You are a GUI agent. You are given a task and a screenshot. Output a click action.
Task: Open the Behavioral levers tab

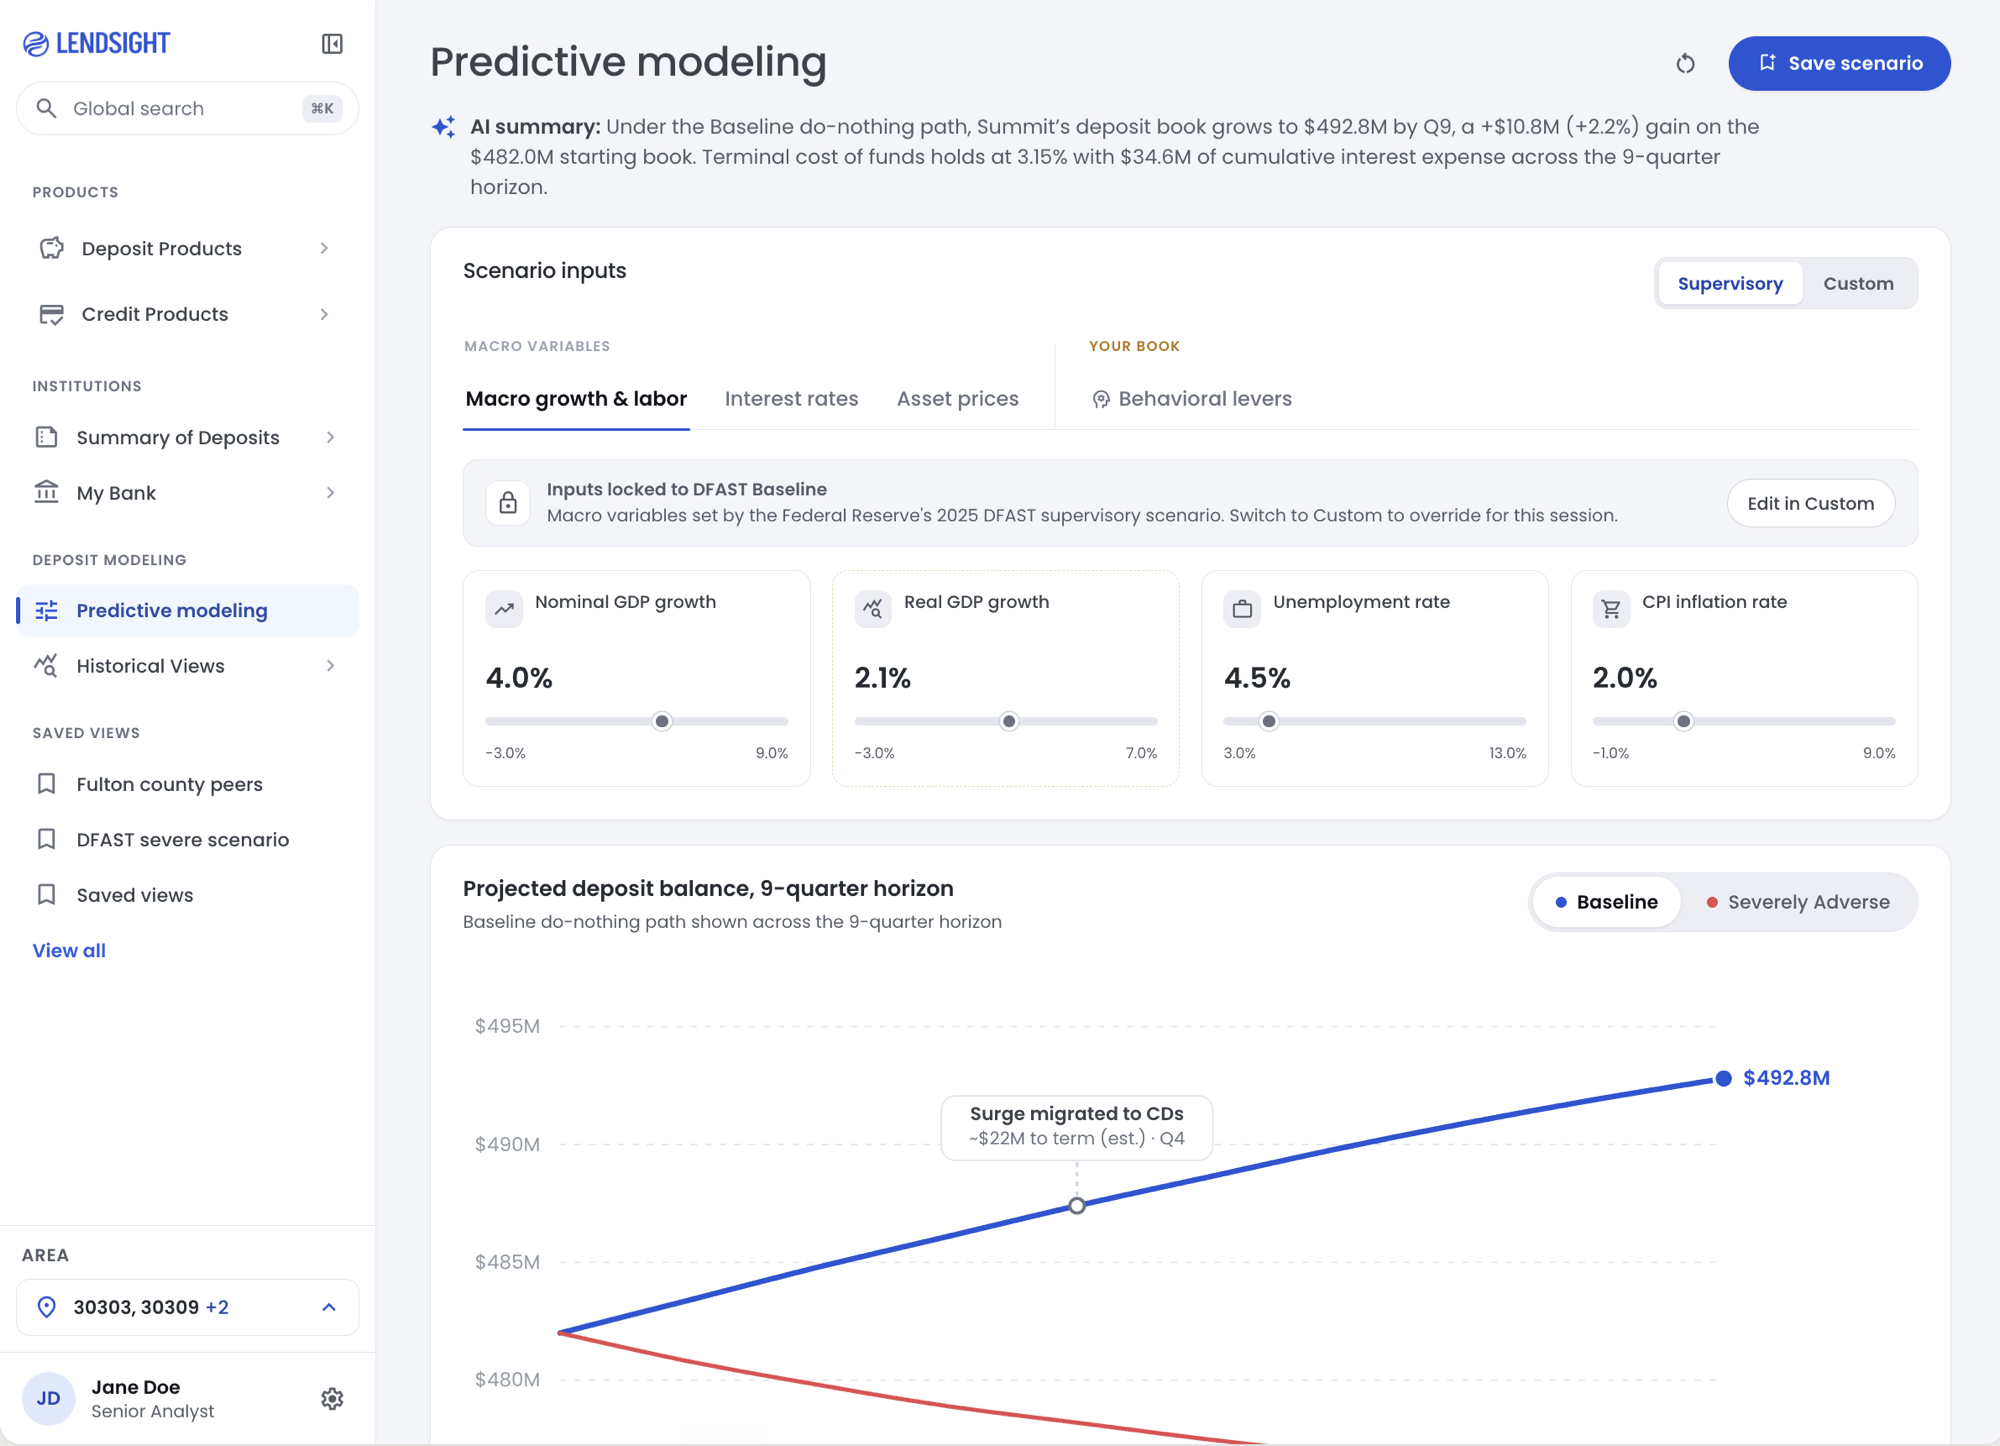[1192, 399]
